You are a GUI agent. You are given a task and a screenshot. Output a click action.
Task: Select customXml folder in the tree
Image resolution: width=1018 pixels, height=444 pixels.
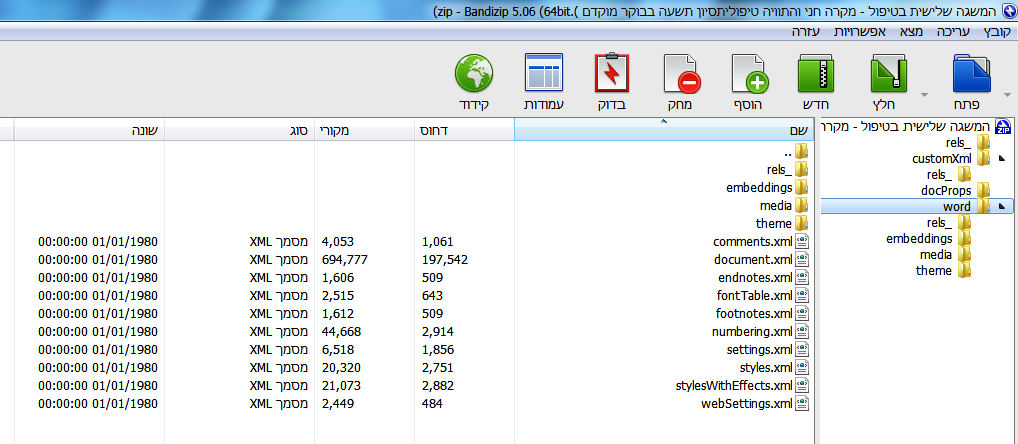(x=950, y=158)
